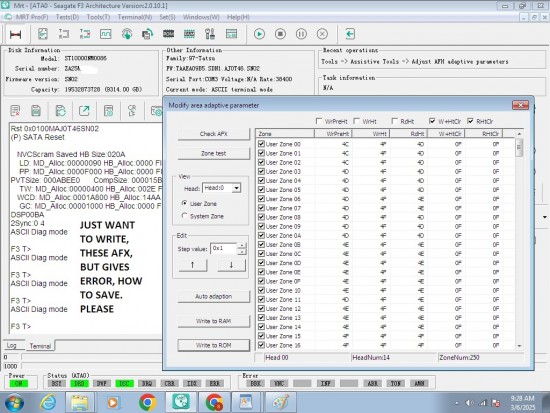Image resolution: width=550 pixels, height=413 pixels.
Task: Open the MRT Pro(F) menu
Action: click(32, 17)
